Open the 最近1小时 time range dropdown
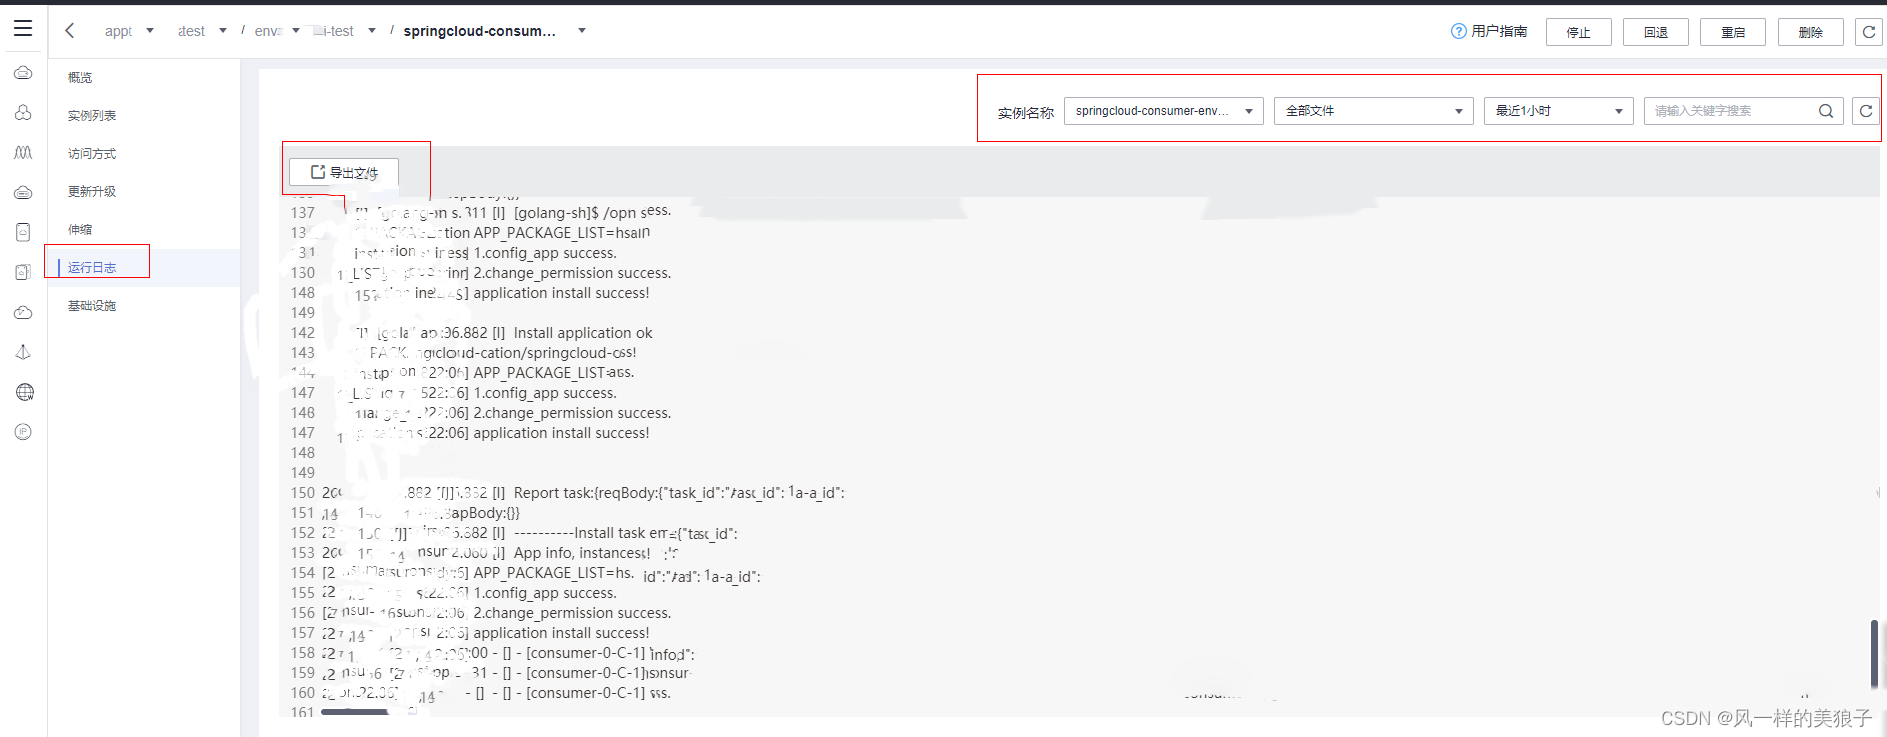This screenshot has height=737, width=1887. point(1559,111)
